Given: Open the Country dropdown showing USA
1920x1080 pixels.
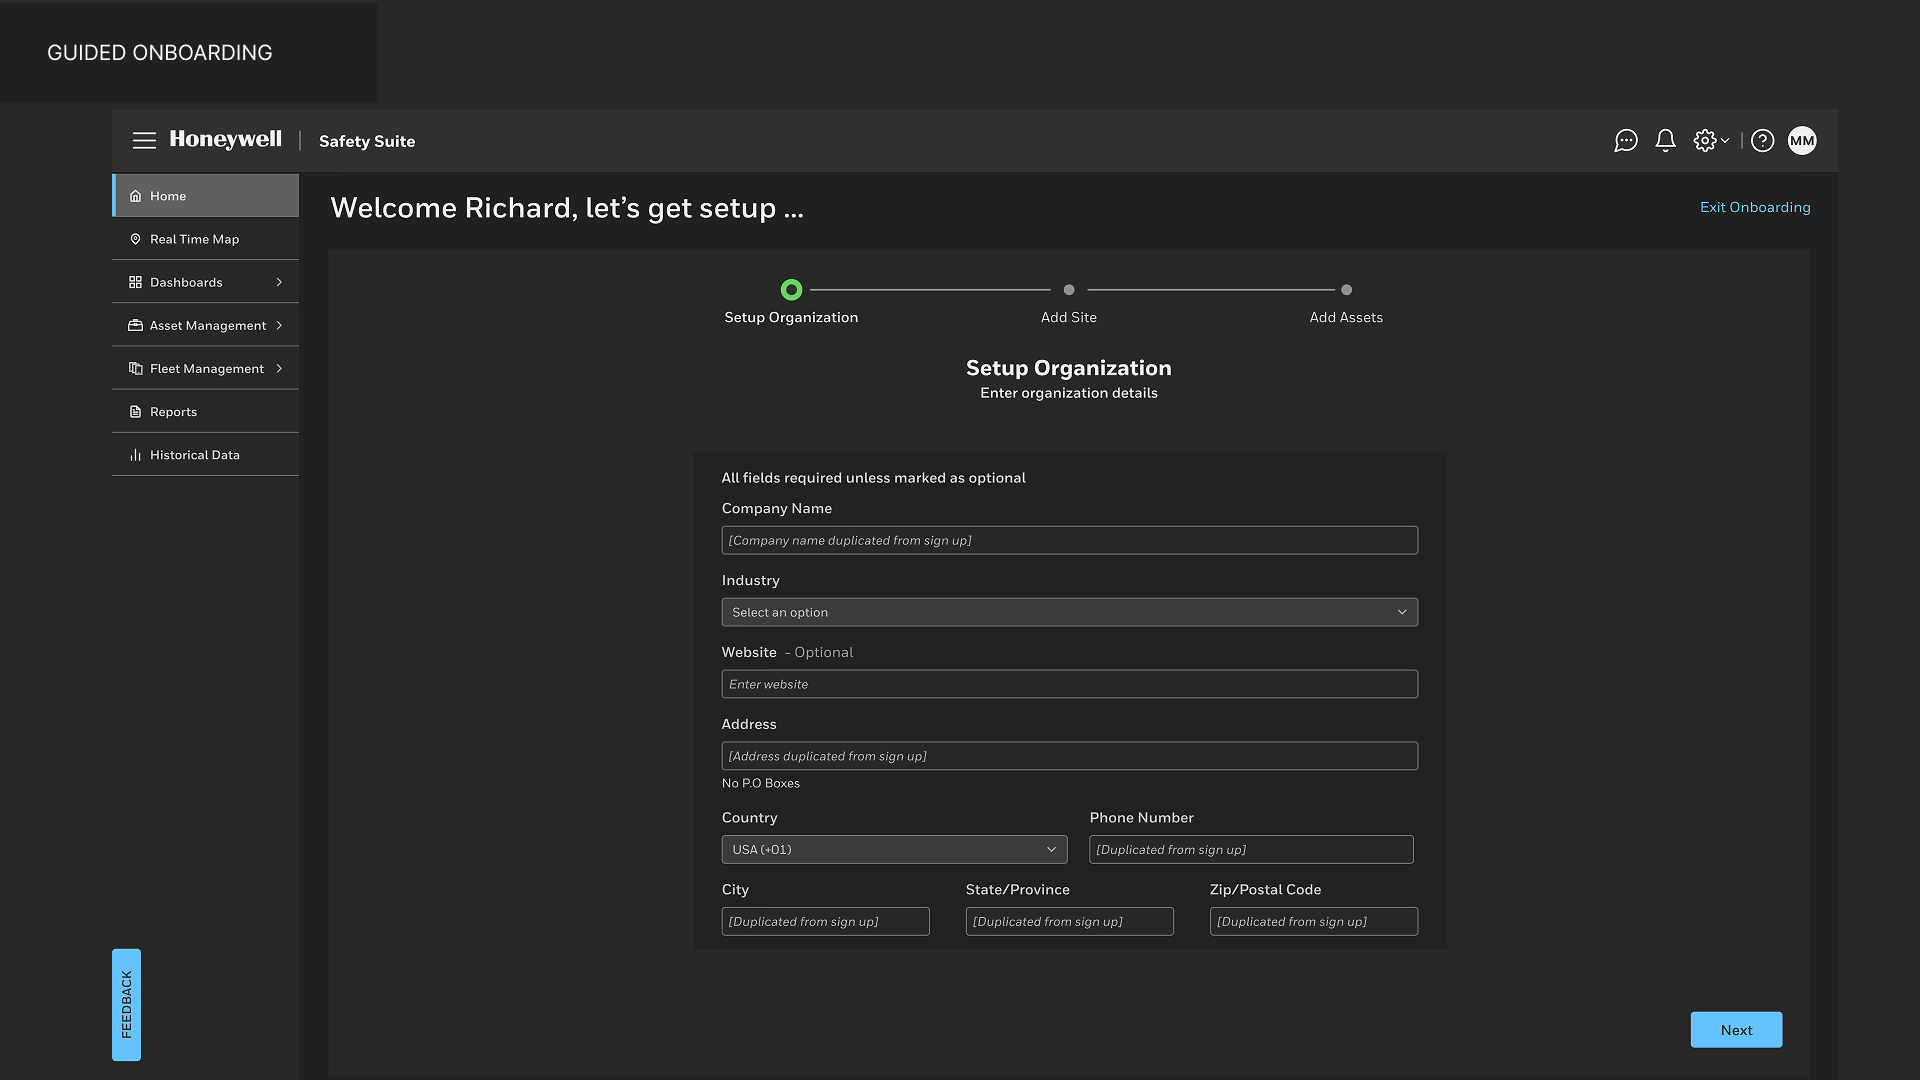Looking at the screenshot, I should 894,849.
